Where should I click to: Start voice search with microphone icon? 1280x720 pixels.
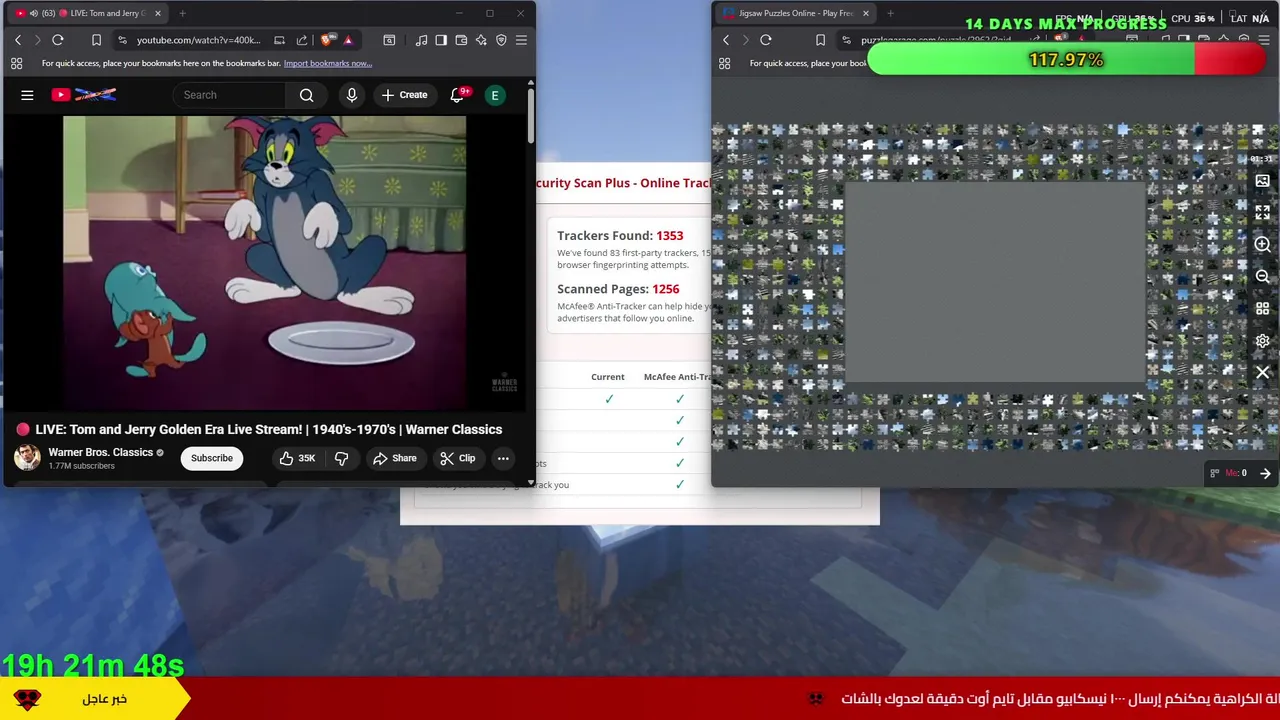(351, 95)
